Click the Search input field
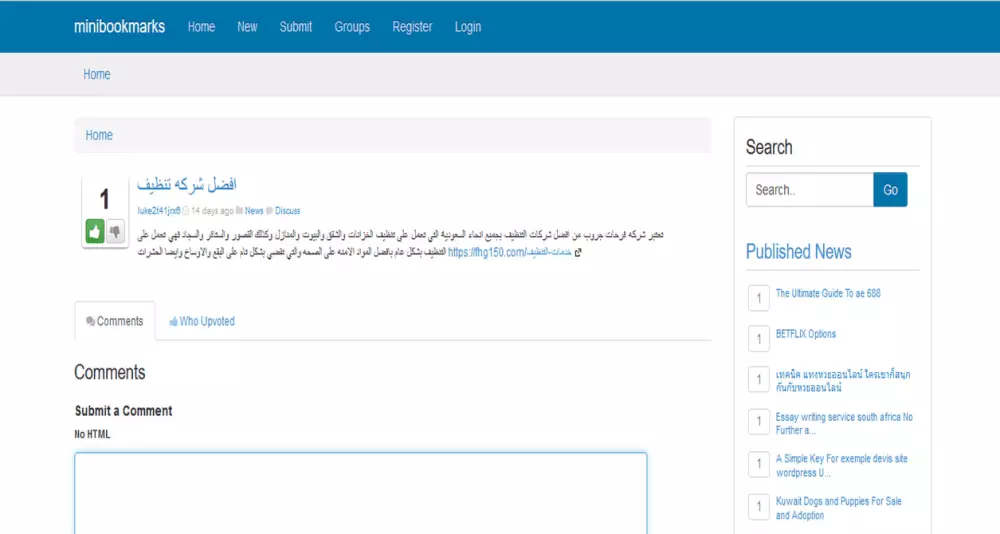 click(x=810, y=189)
